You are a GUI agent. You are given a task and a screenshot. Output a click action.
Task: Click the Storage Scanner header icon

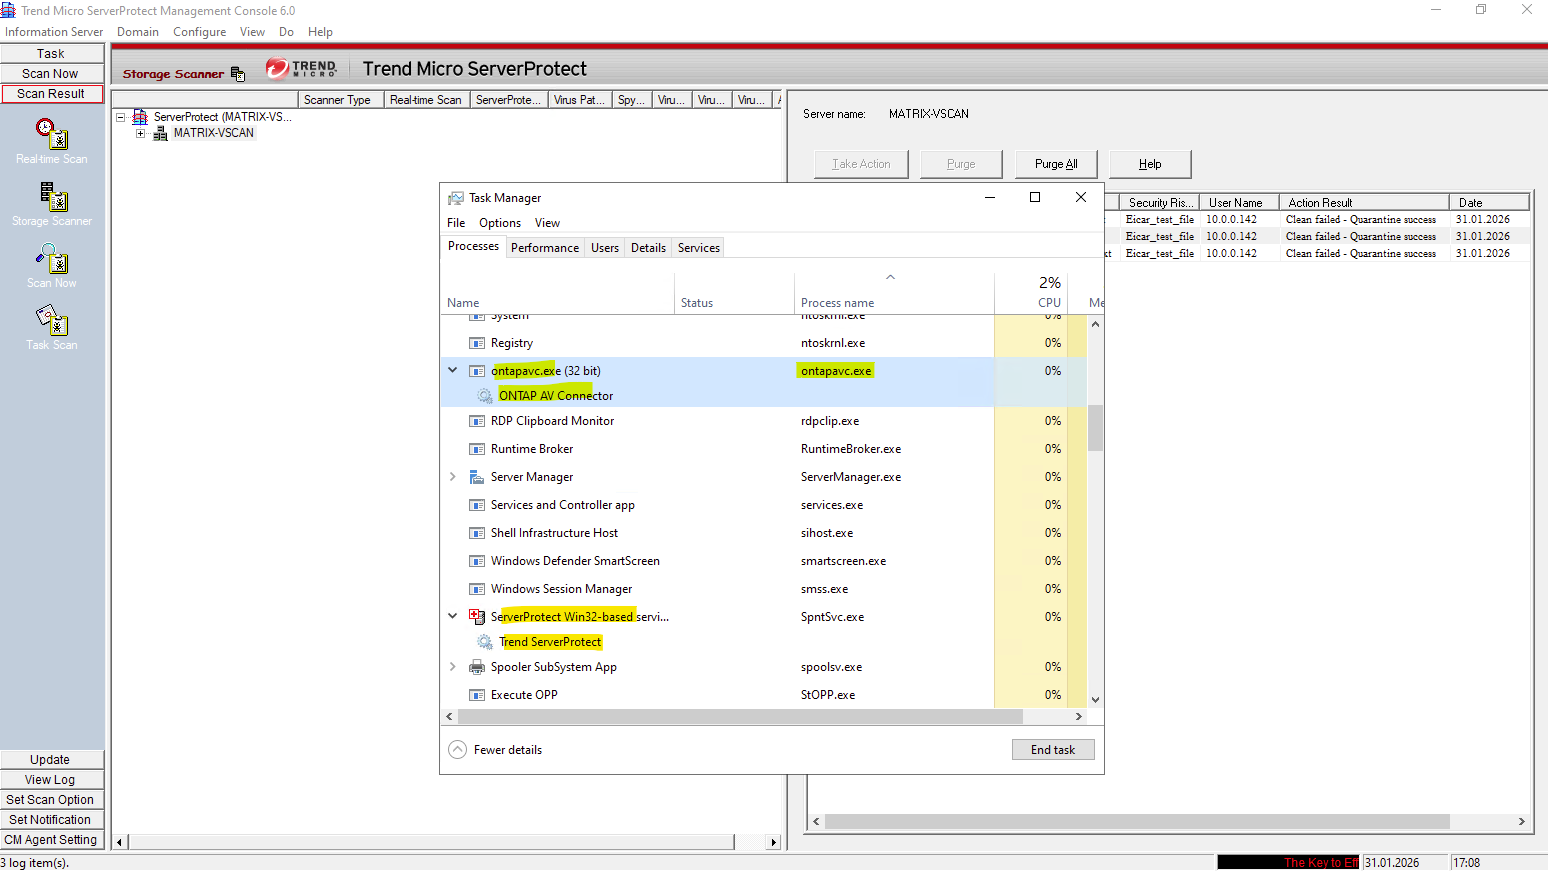tap(237, 74)
